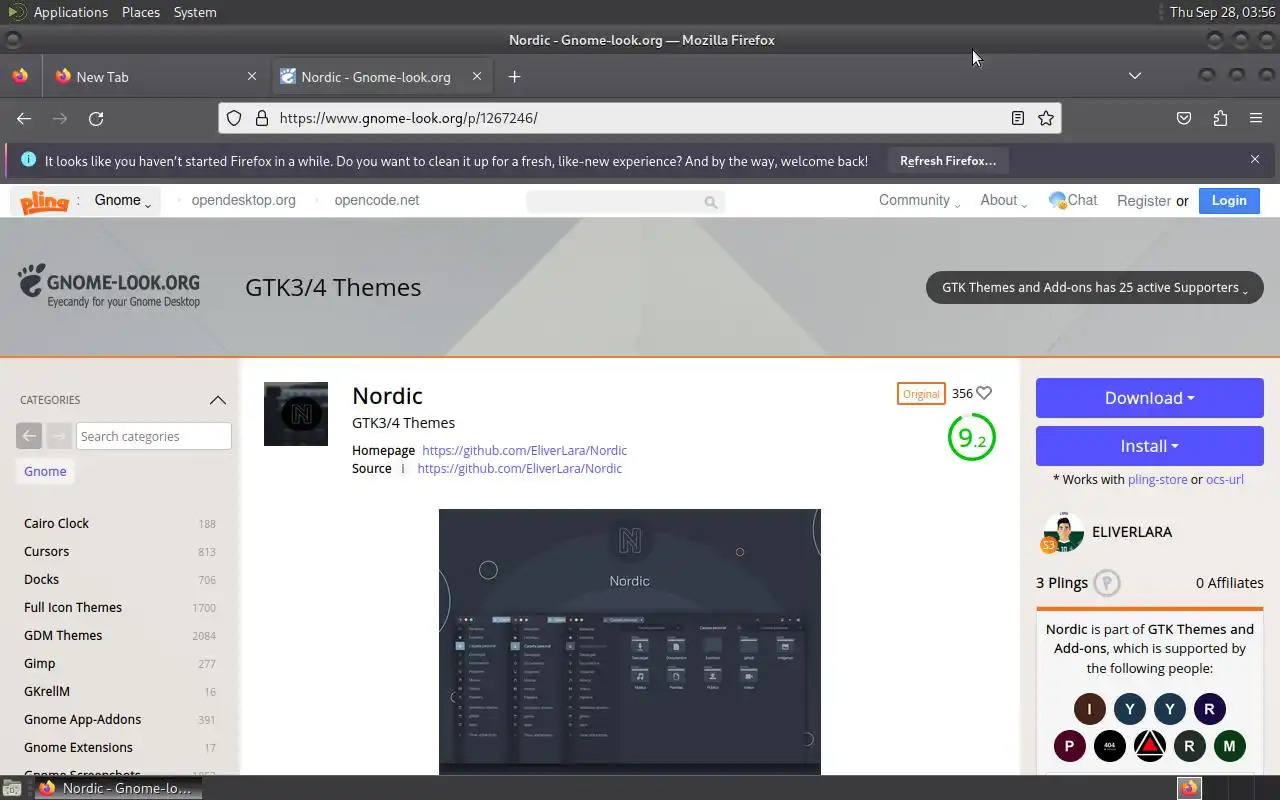The image size is (1280, 800).
Task: Open the About dropdown menu
Action: point(1004,200)
